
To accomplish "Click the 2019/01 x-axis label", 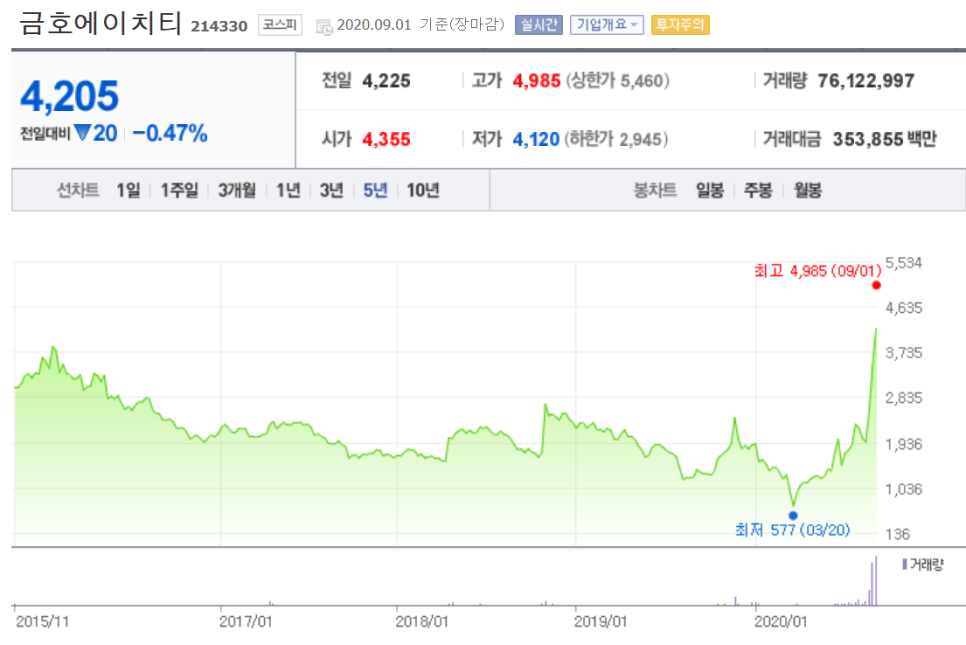I will pos(601,622).
